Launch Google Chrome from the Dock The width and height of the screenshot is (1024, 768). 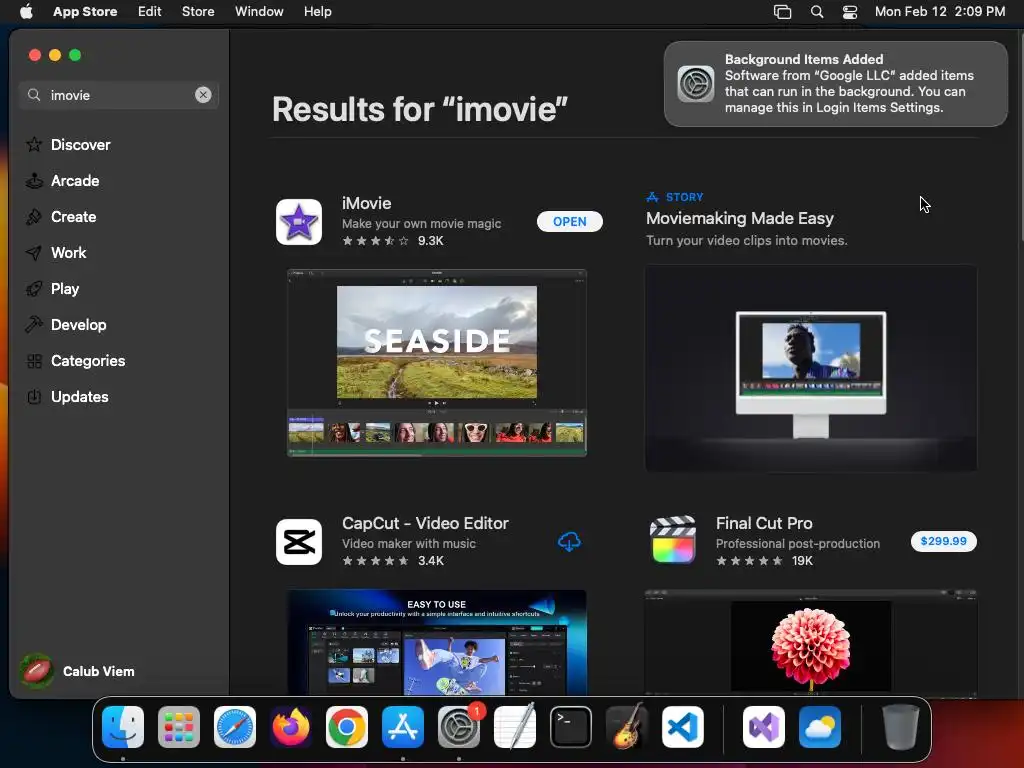coord(347,727)
